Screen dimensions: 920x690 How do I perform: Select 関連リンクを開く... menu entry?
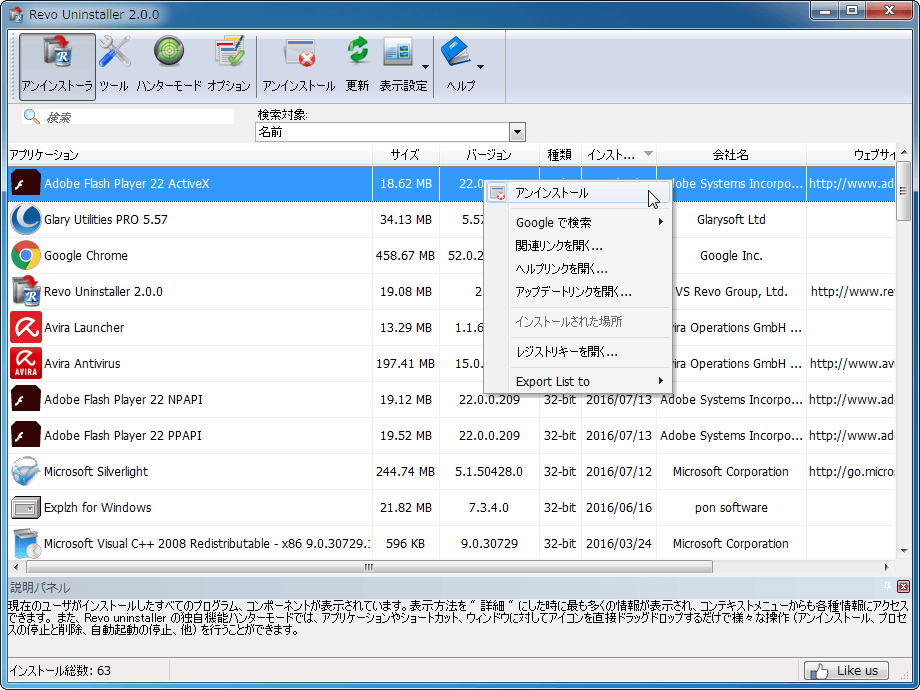(578, 246)
